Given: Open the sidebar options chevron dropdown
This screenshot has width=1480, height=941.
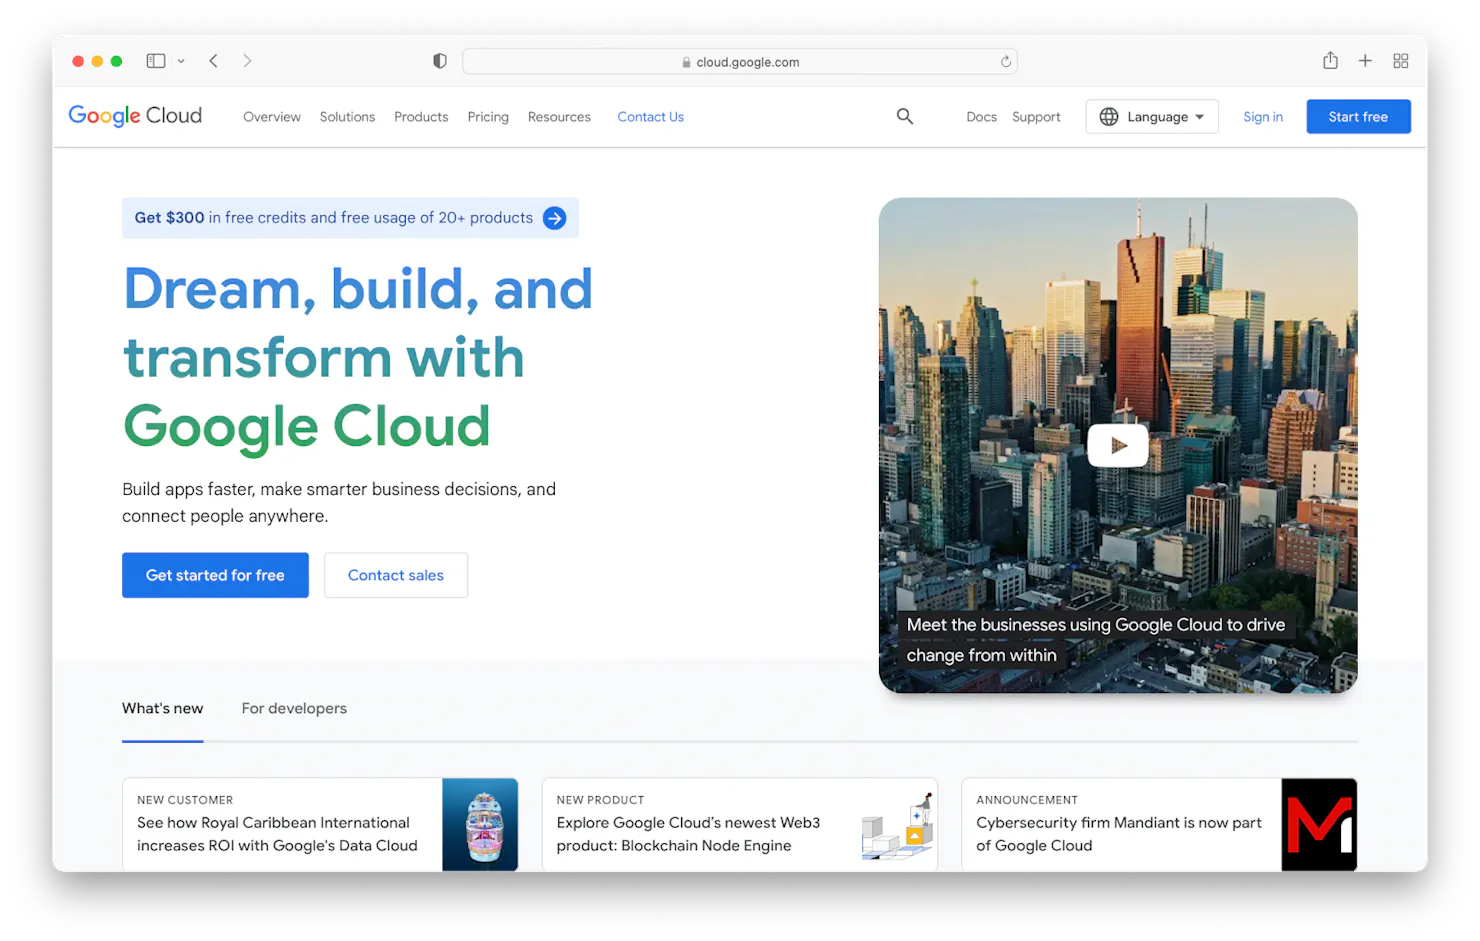Looking at the screenshot, I should [x=181, y=61].
